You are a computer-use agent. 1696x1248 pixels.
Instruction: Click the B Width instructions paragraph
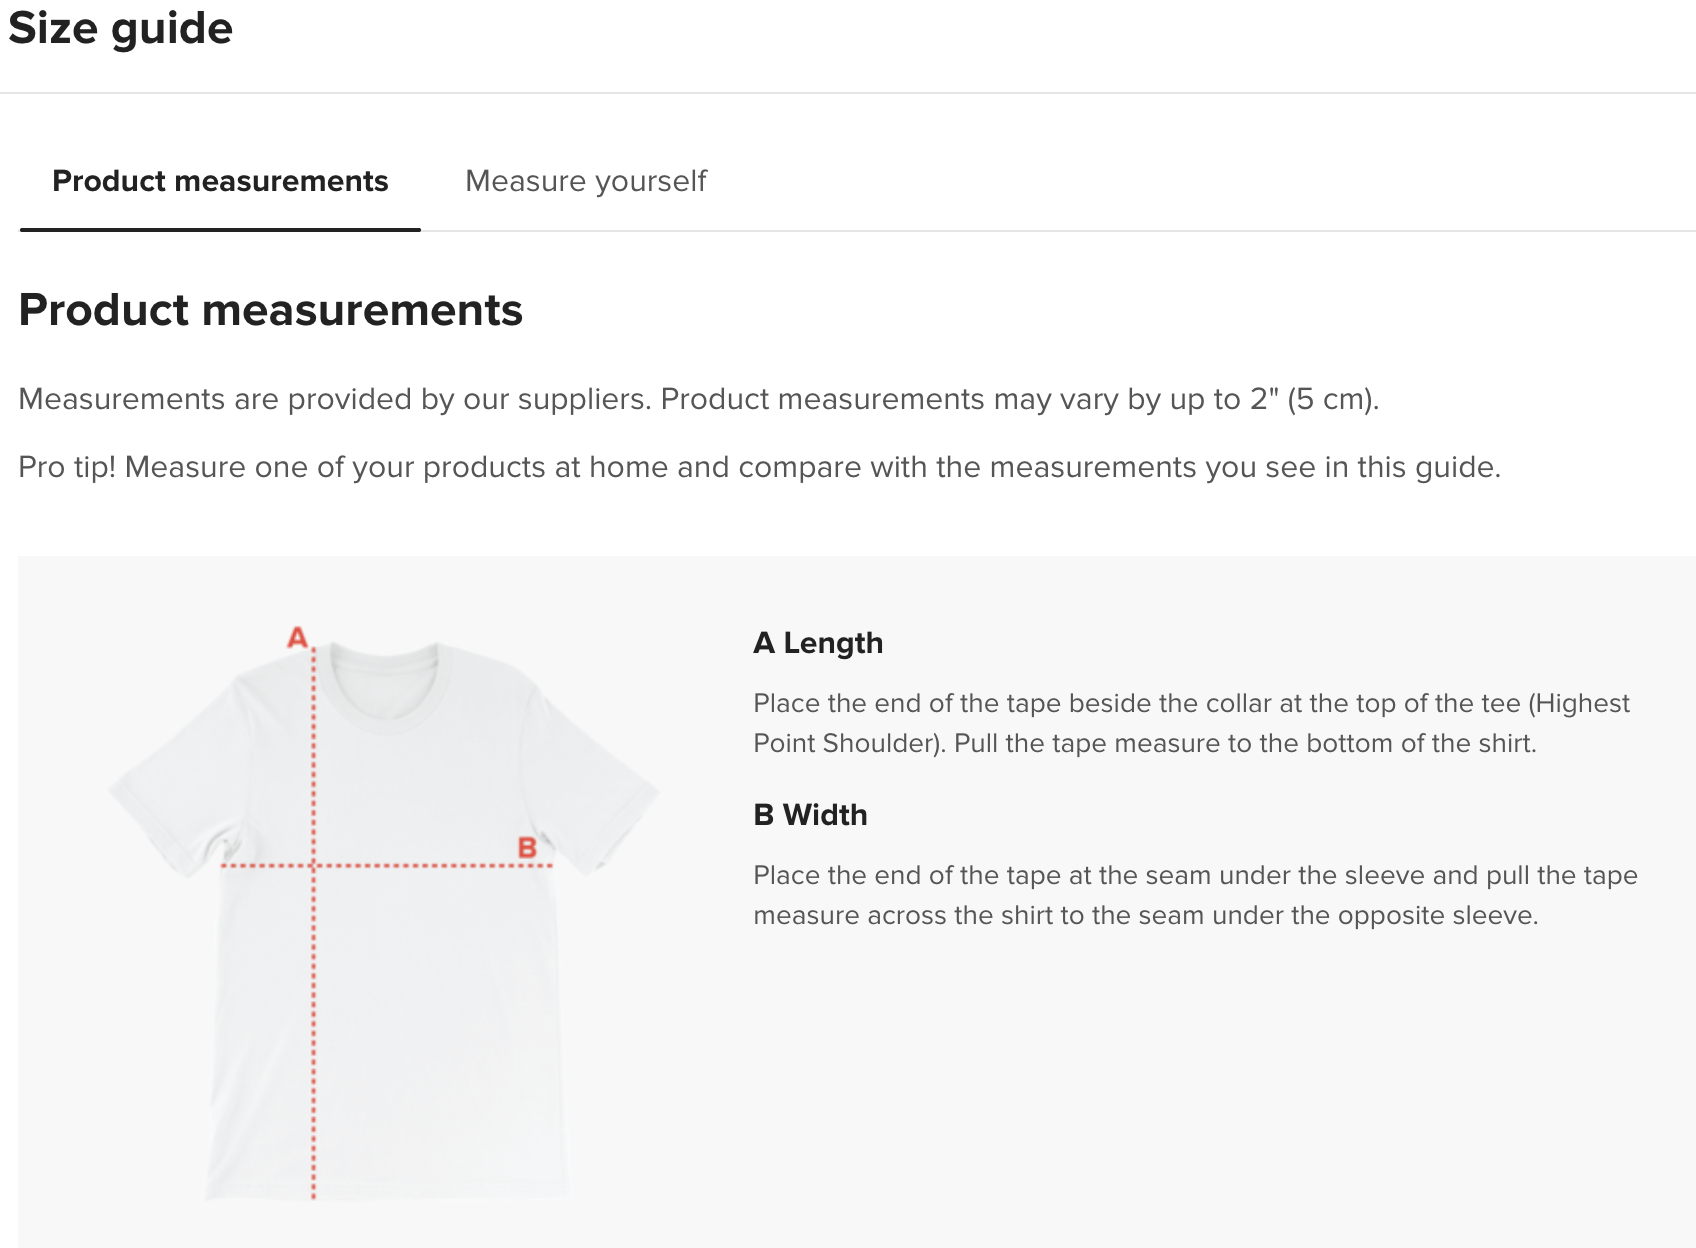click(x=1194, y=895)
